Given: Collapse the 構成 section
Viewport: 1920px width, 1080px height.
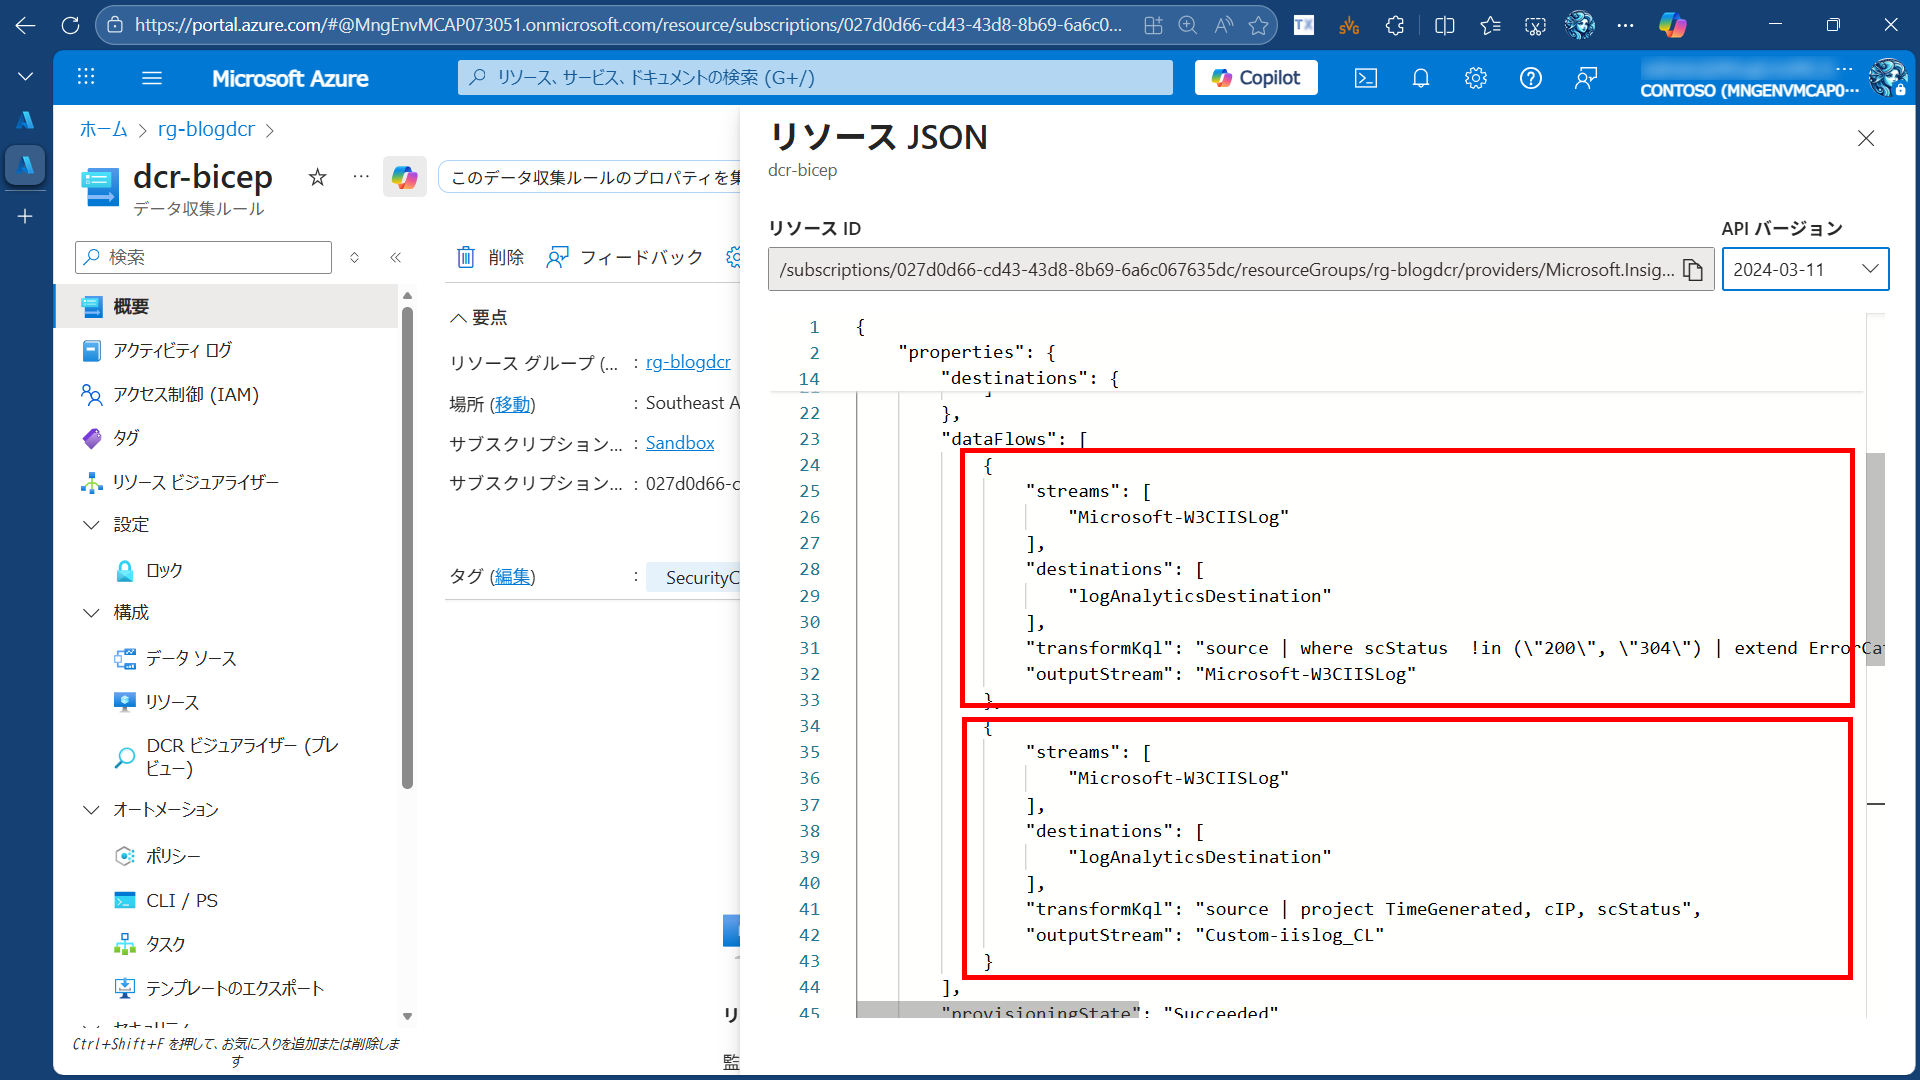Looking at the screenshot, I should (x=92, y=612).
